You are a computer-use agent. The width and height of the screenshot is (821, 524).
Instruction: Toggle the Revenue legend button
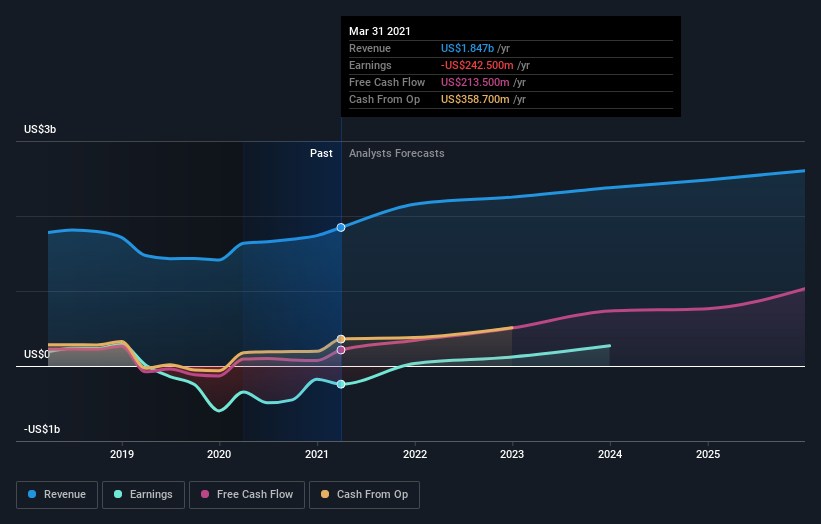[x=57, y=495]
